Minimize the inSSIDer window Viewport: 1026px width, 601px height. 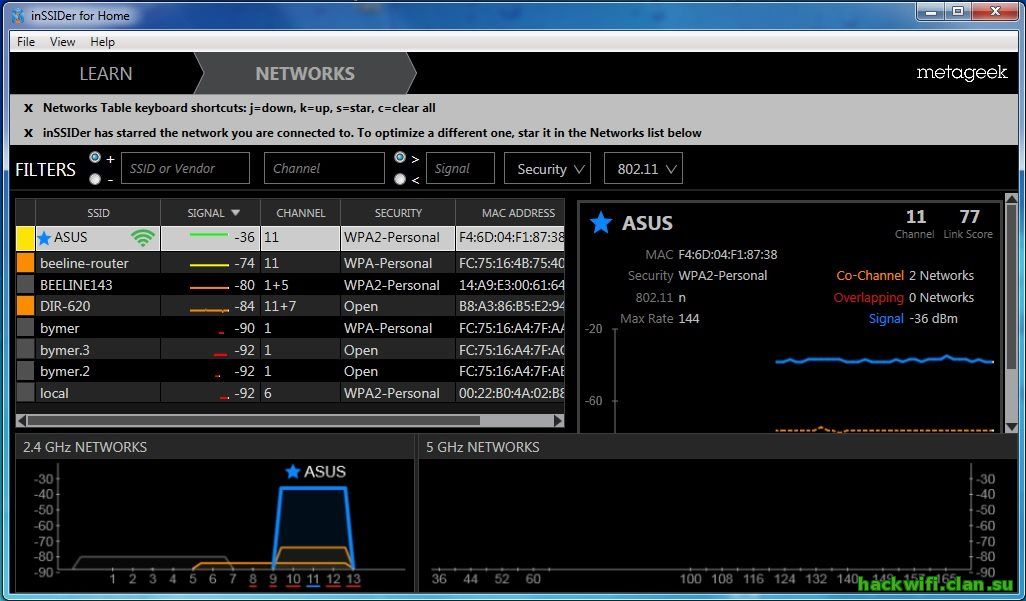click(932, 12)
